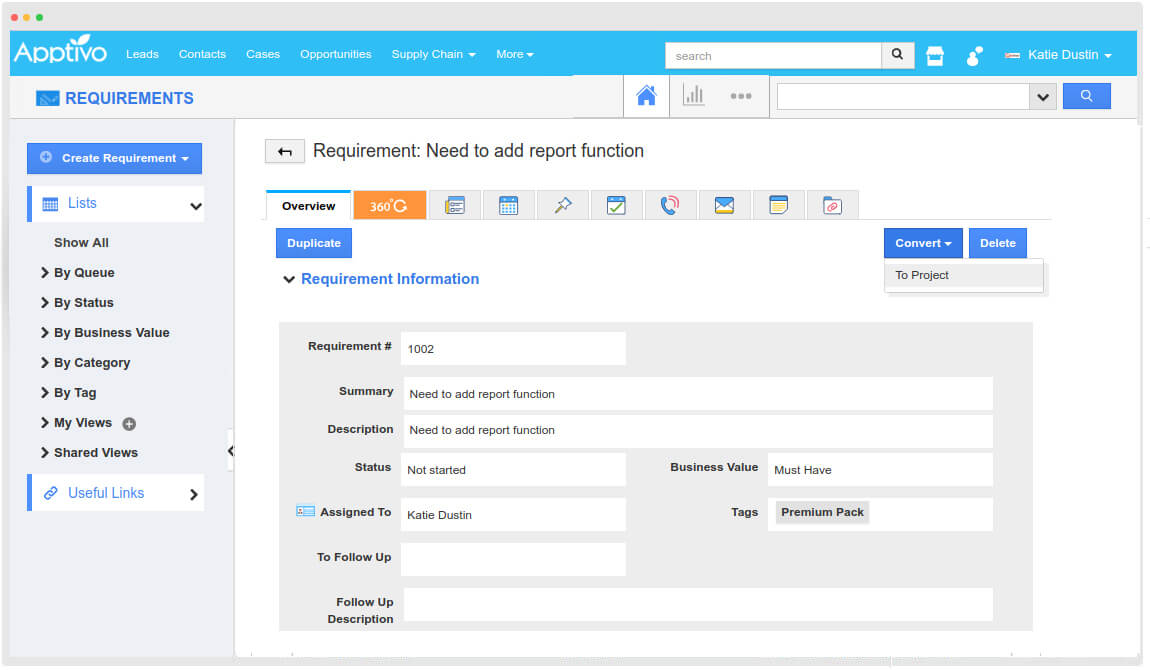The width and height of the screenshot is (1150, 670).
Task: Click the Summary input field
Action: 697,394
